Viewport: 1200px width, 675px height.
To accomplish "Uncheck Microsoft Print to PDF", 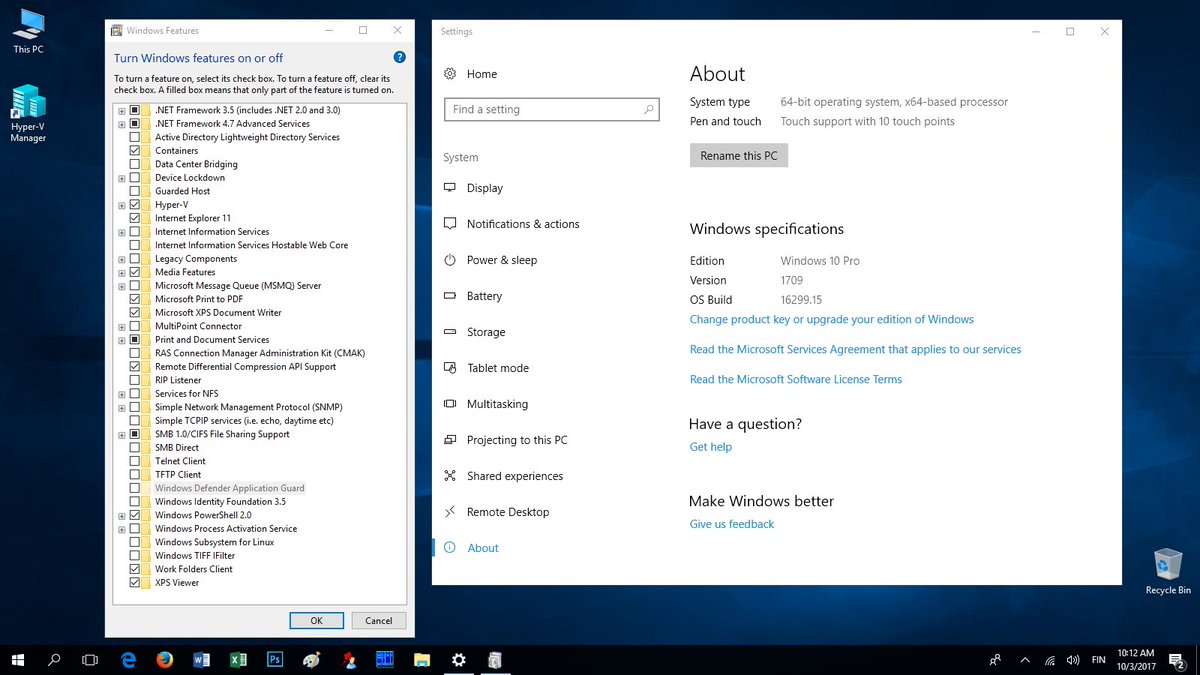I will point(134,299).
